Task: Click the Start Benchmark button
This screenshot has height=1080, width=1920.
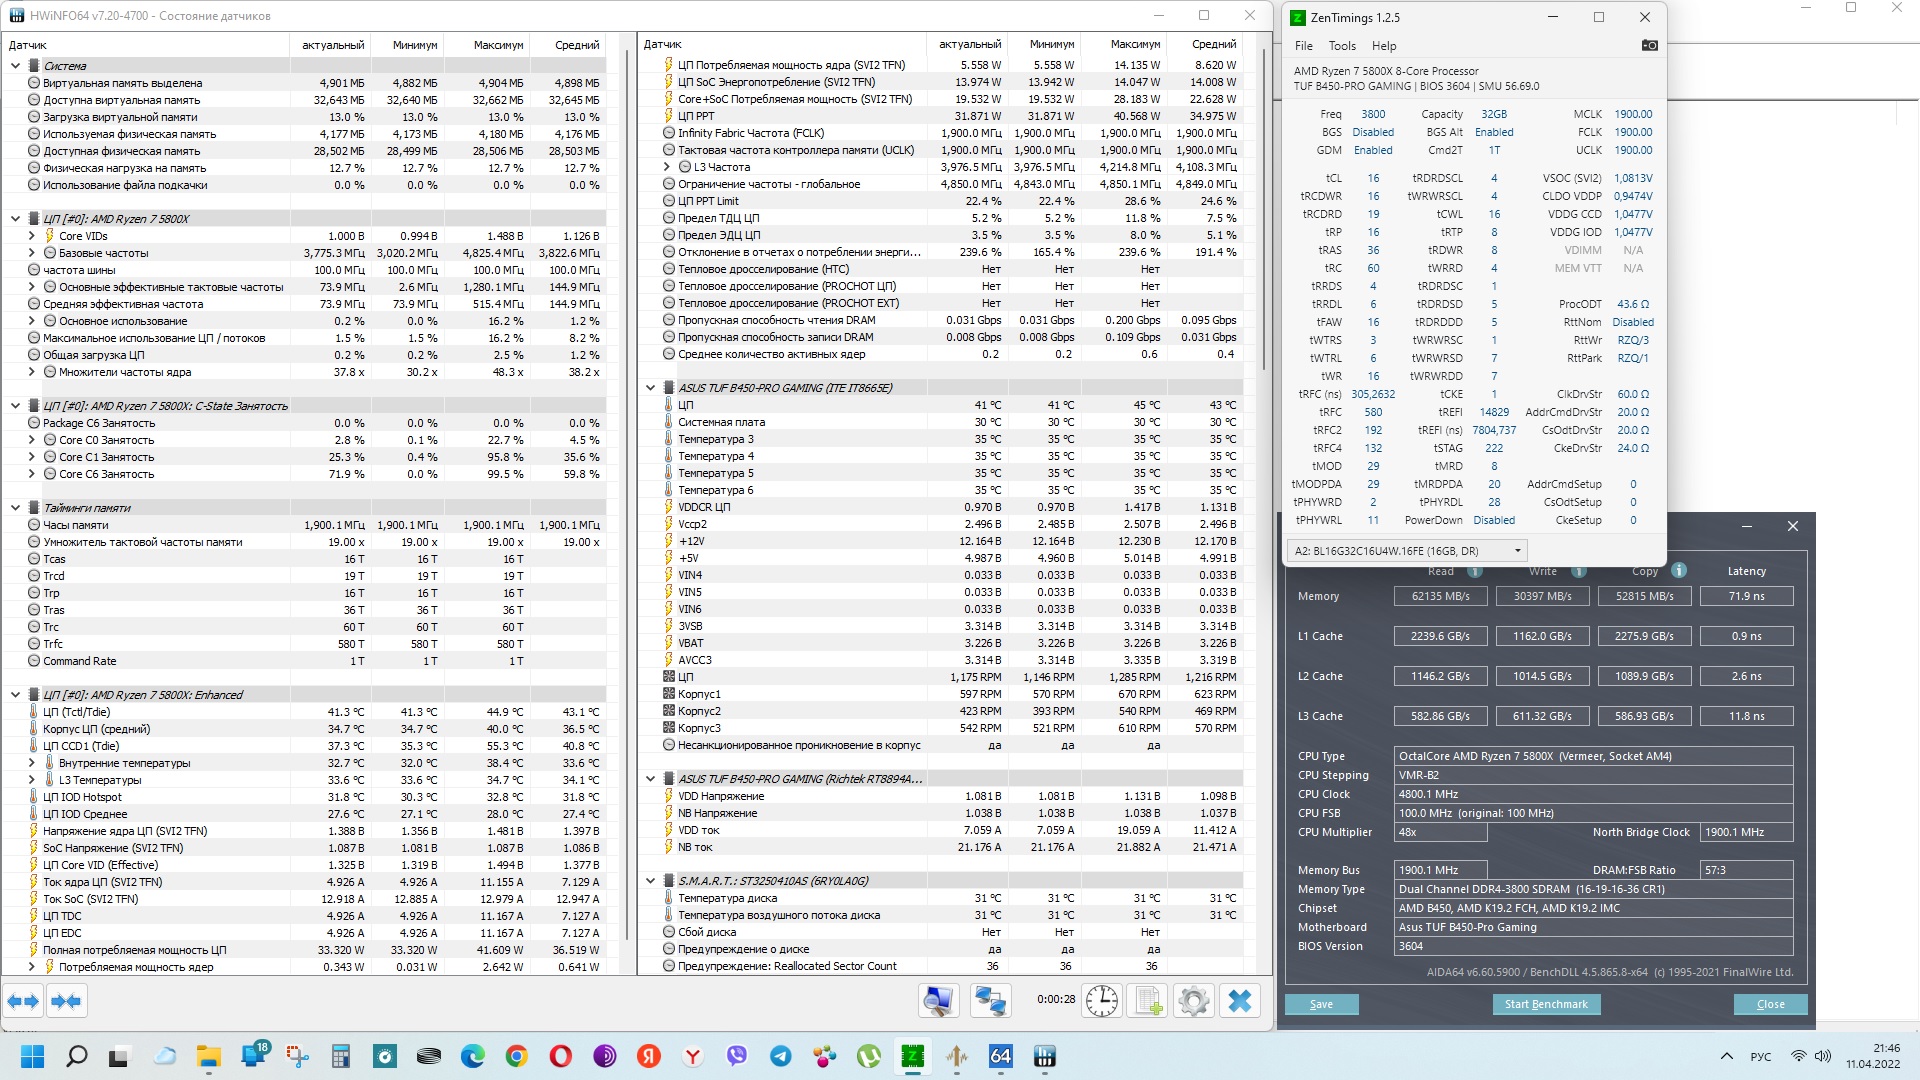Action: pos(1545,1004)
